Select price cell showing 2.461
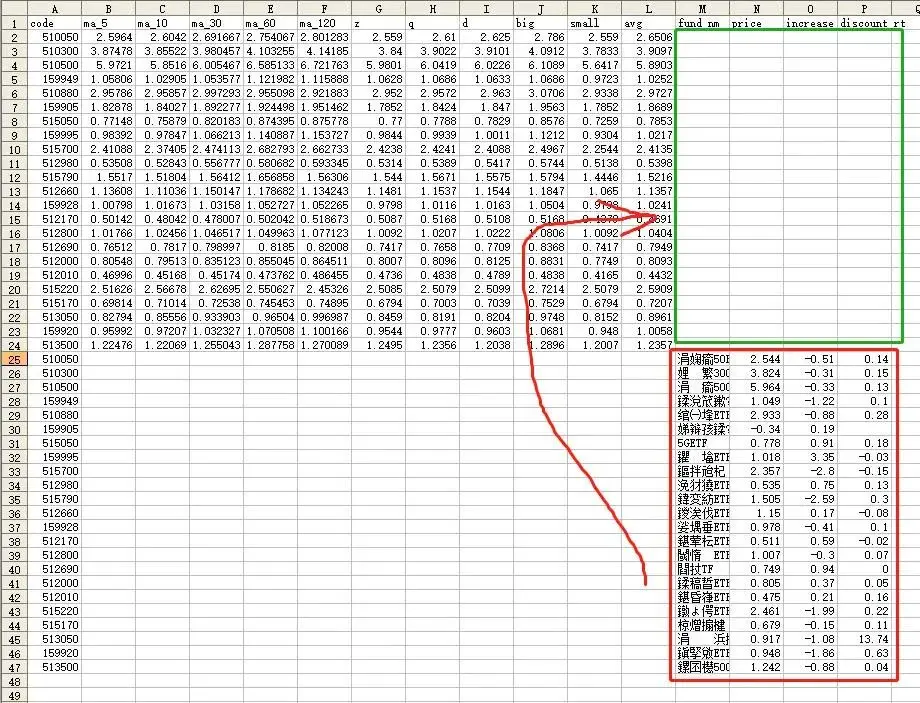This screenshot has width=920, height=703. point(756,611)
